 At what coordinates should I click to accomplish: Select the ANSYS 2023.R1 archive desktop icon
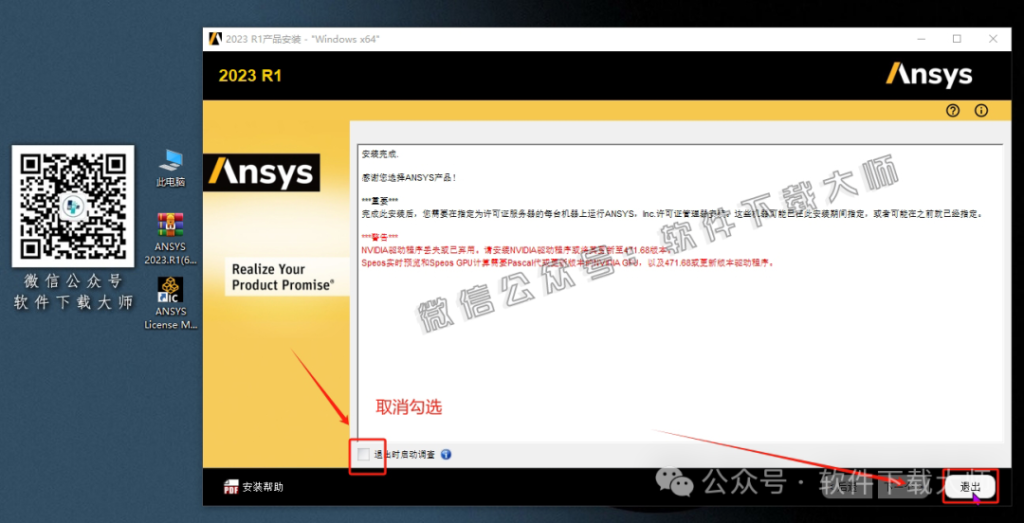[170, 239]
